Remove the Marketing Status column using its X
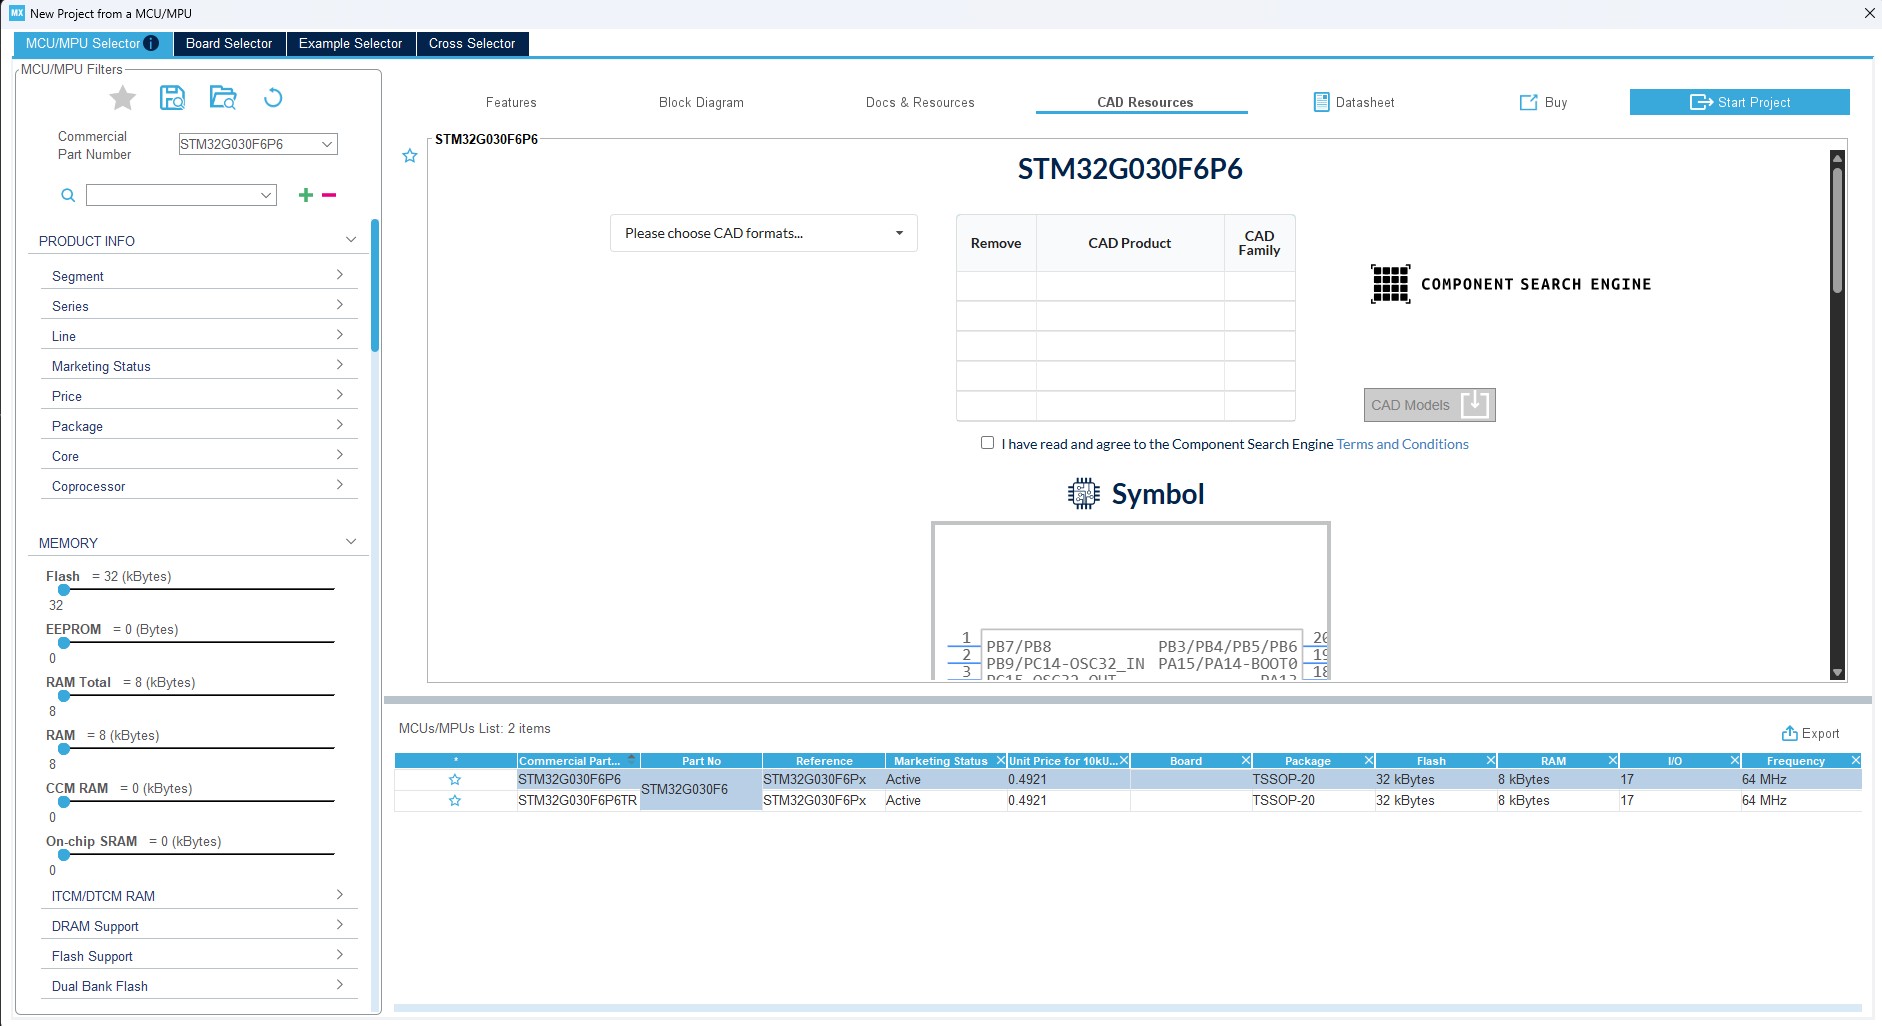Viewport: 1882px width, 1026px height. pyautogui.click(x=1001, y=761)
